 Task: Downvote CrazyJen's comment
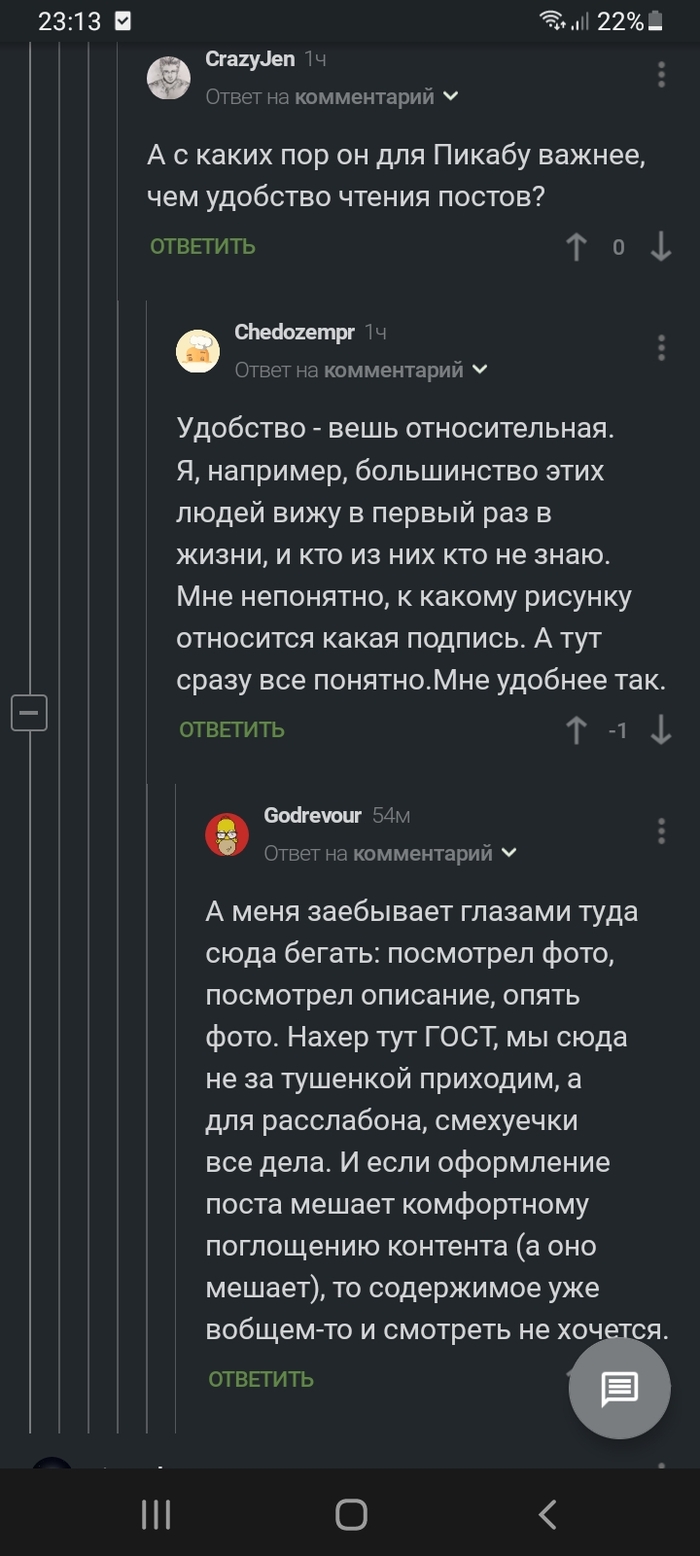click(661, 247)
